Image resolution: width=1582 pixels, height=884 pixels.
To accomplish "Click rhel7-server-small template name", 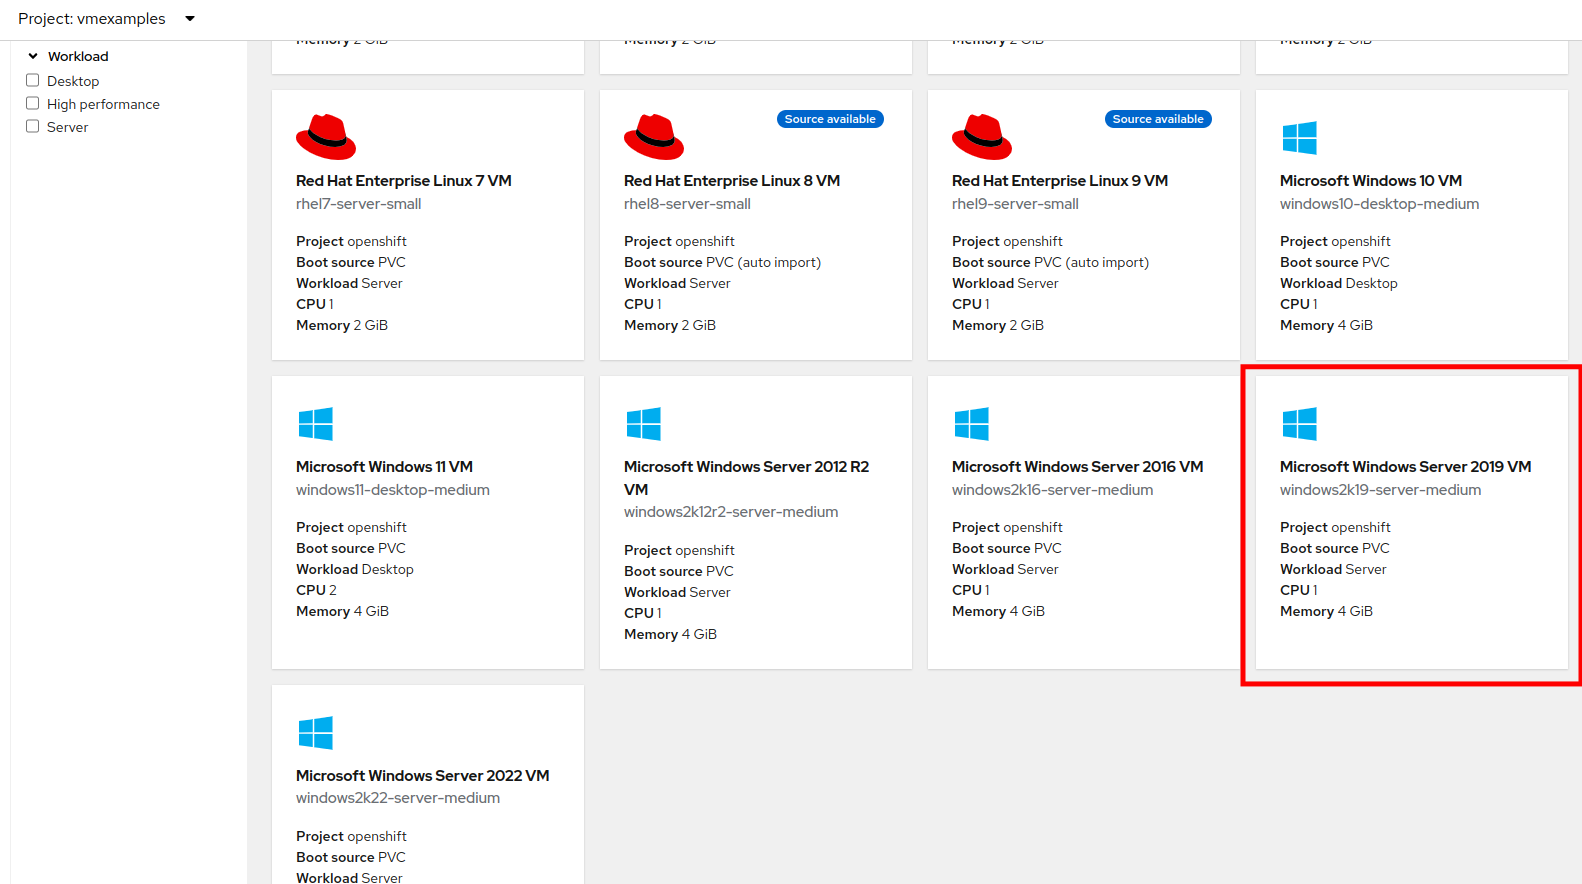I will coord(359,204).
